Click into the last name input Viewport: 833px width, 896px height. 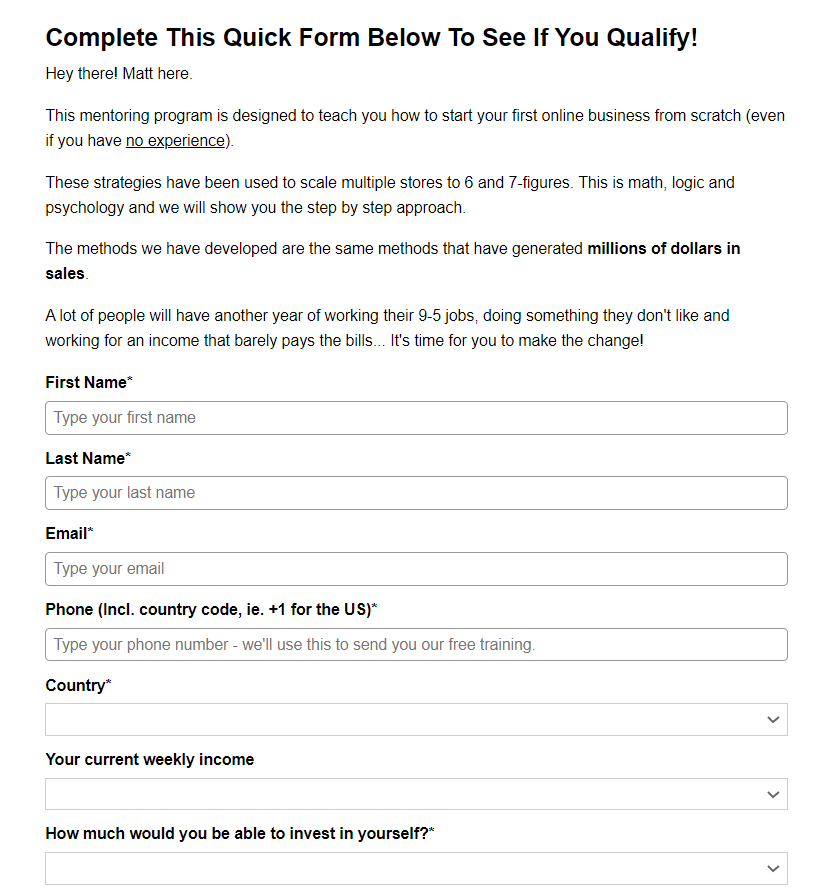point(416,493)
